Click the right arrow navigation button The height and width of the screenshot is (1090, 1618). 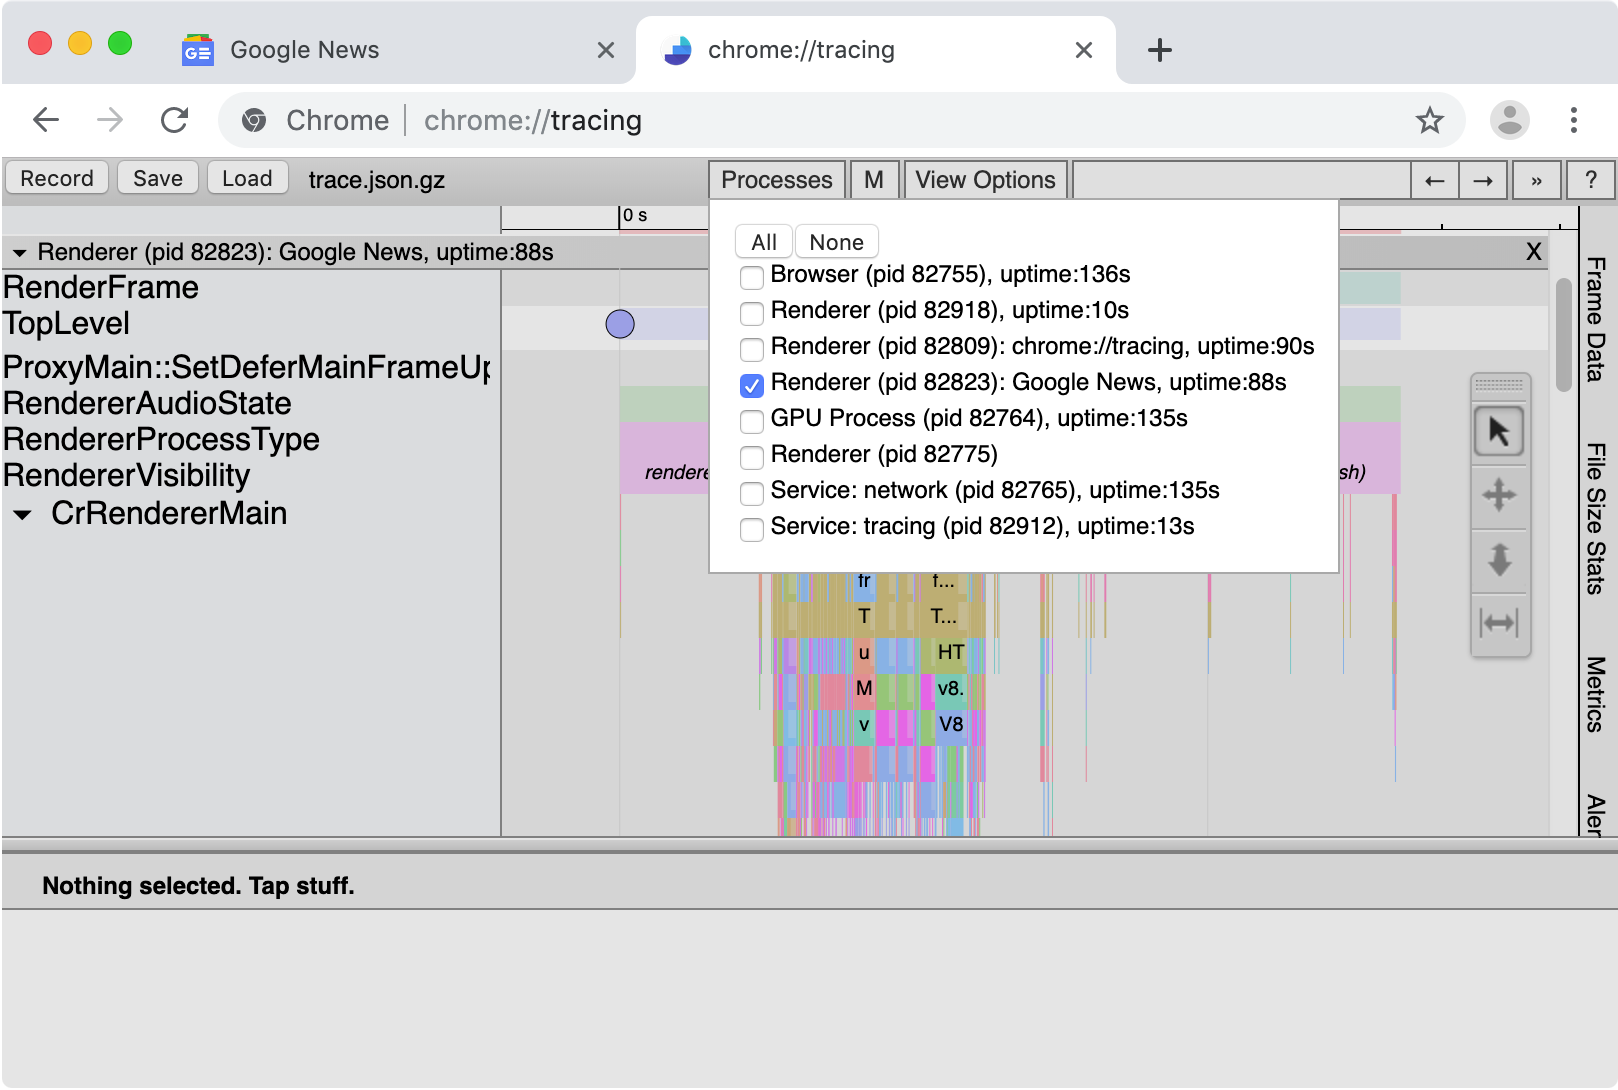pyautogui.click(x=1483, y=180)
